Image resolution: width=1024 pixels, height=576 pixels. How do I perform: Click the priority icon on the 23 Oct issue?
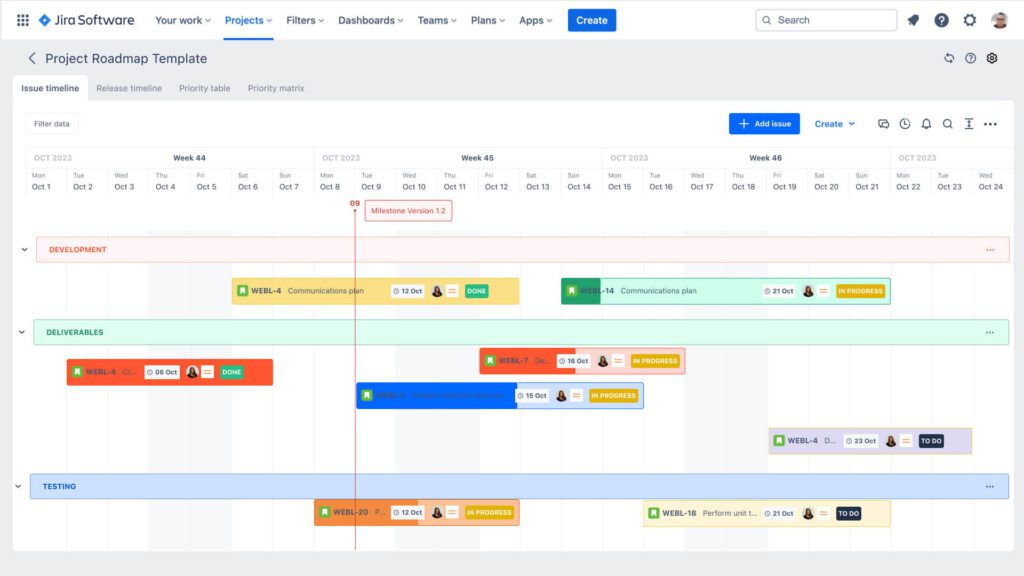(906, 441)
